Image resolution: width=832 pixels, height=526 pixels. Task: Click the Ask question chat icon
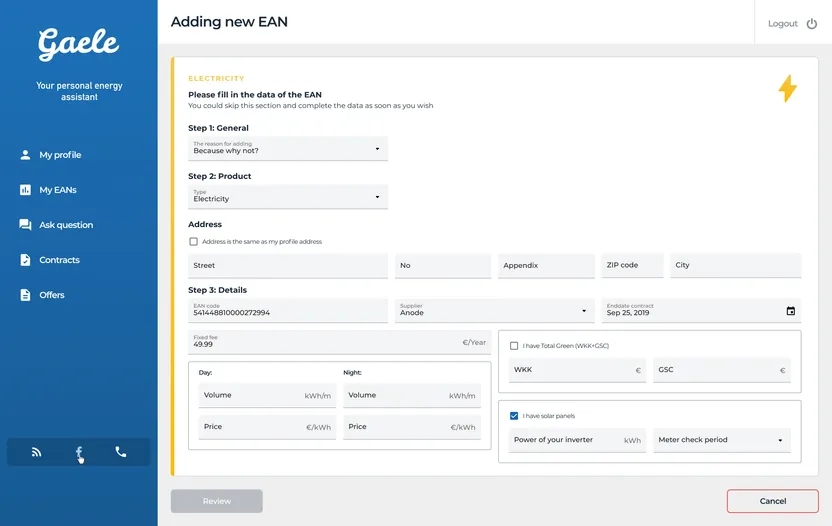click(x=25, y=225)
